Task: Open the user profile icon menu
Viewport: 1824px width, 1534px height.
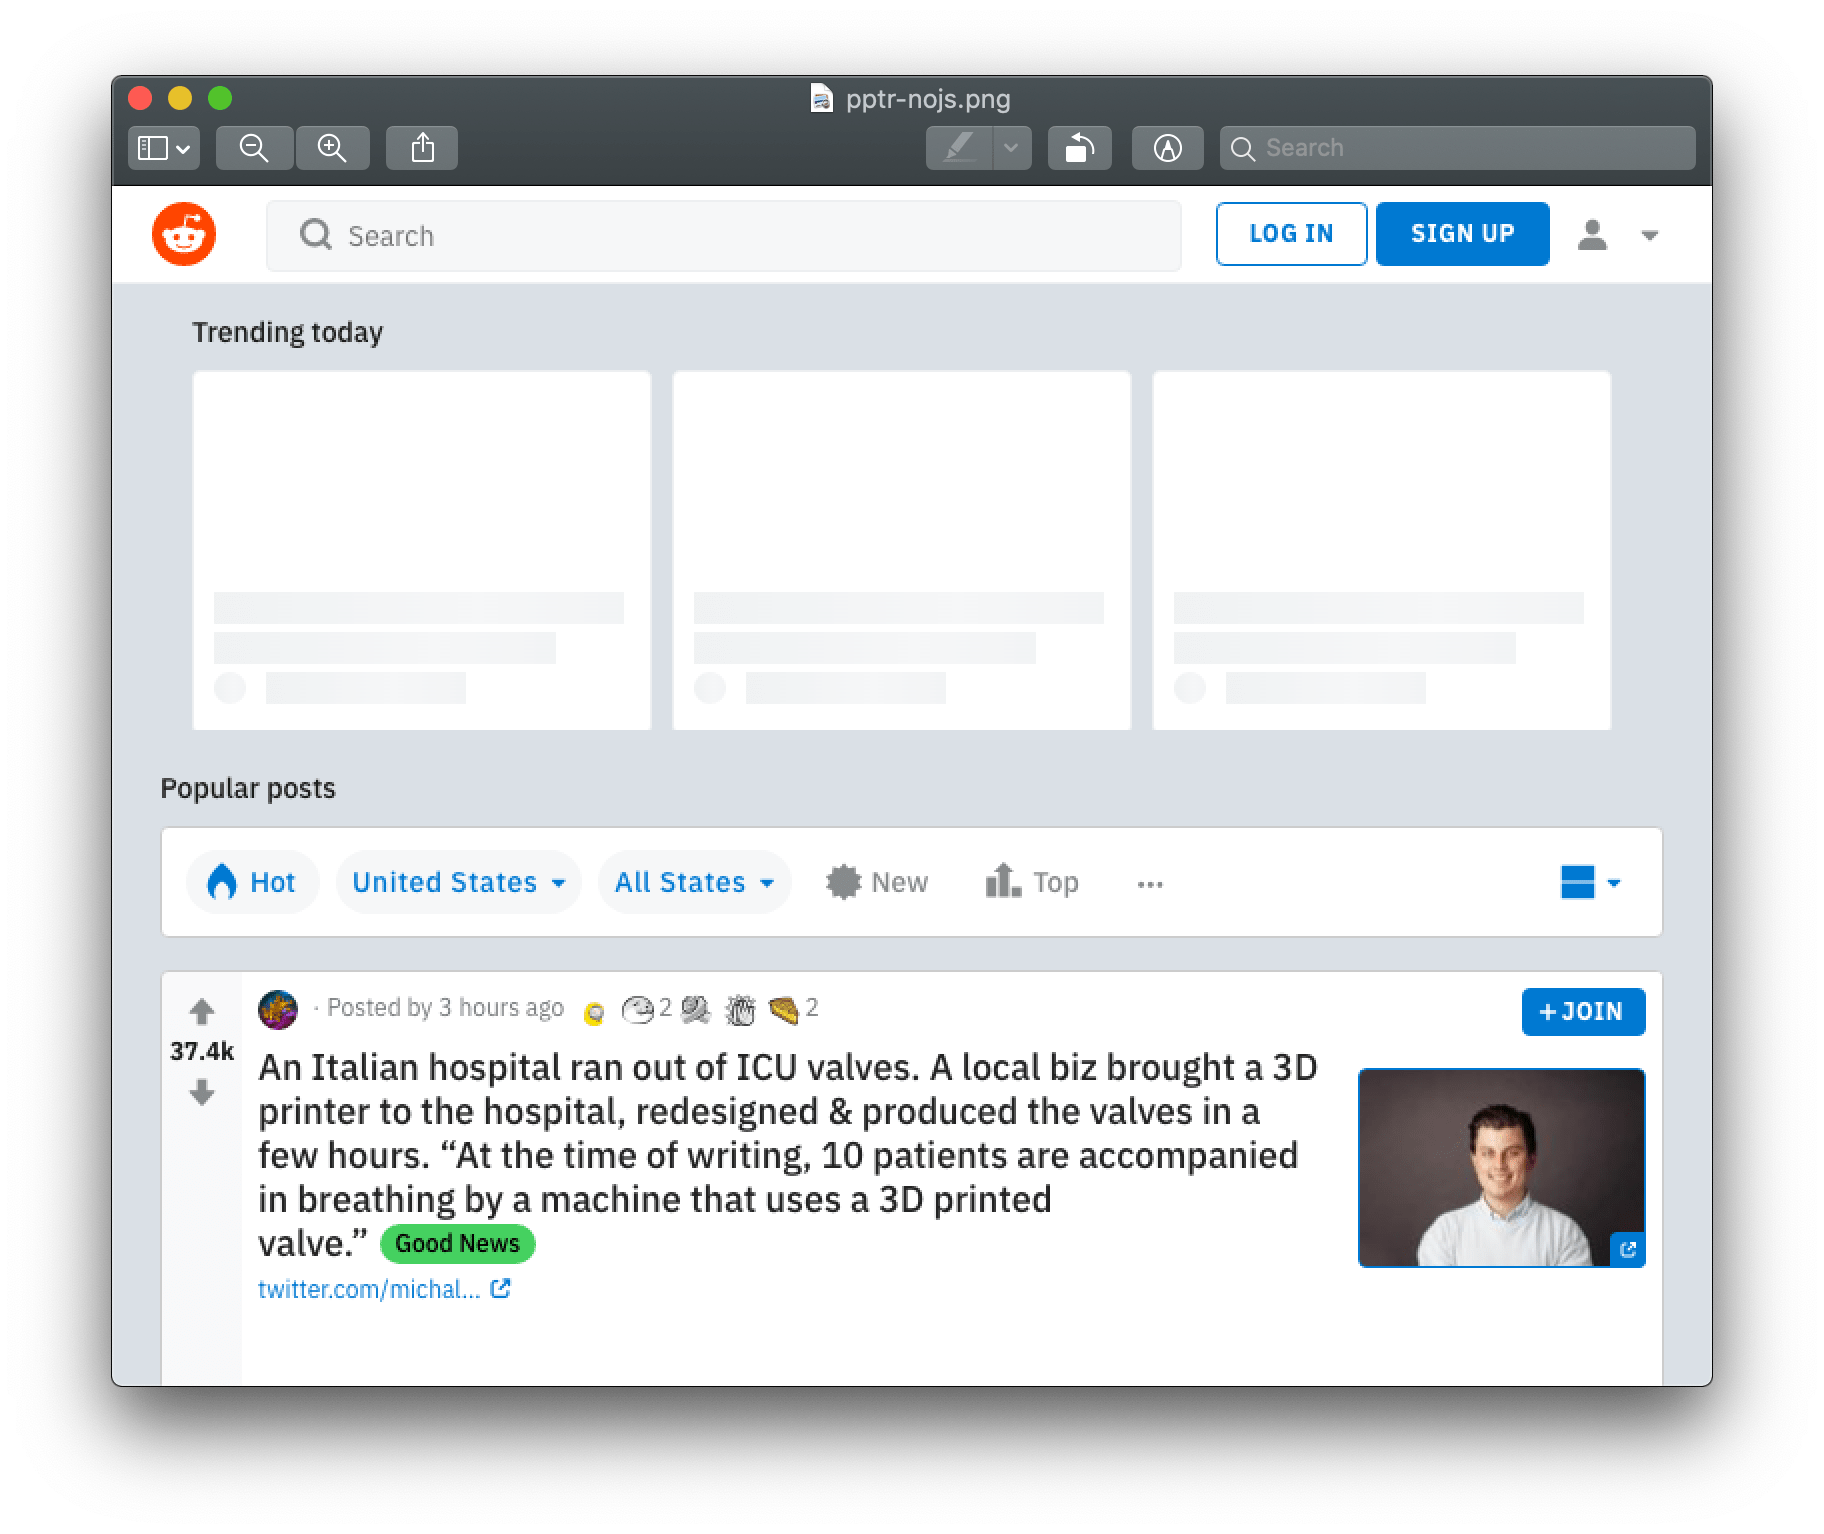Action: (1592, 235)
